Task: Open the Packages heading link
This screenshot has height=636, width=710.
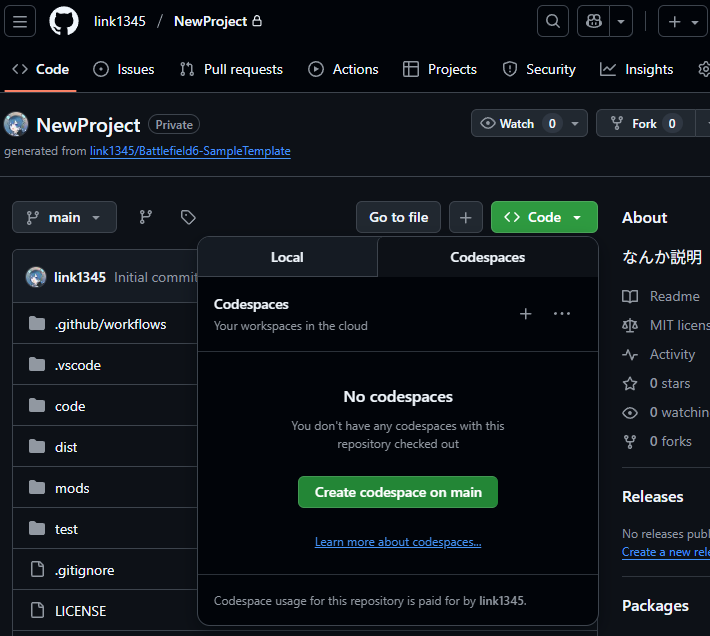Action: click(655, 606)
